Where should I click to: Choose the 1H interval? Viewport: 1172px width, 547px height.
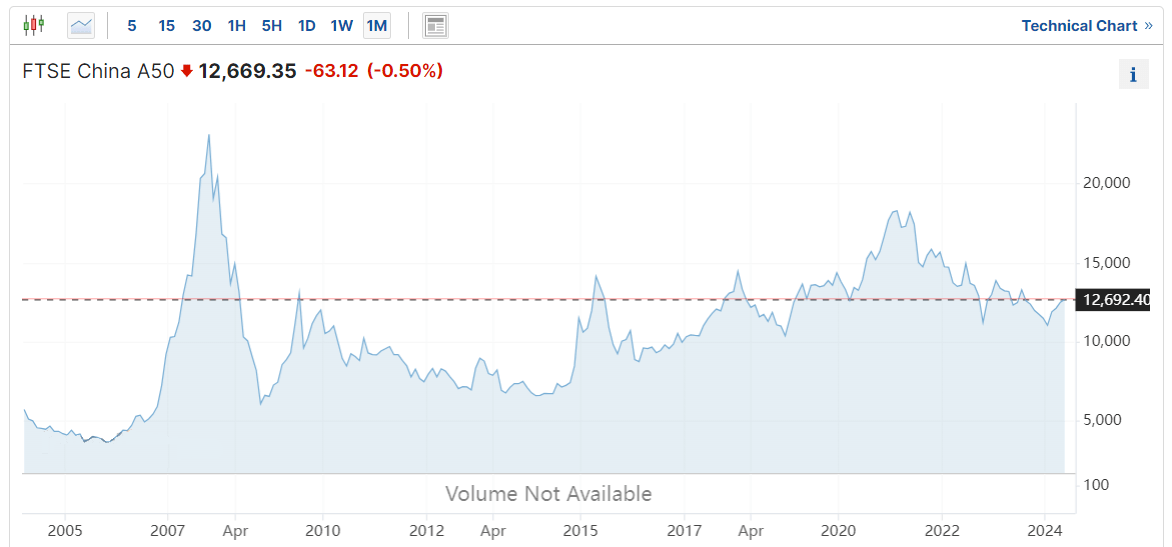click(x=237, y=26)
